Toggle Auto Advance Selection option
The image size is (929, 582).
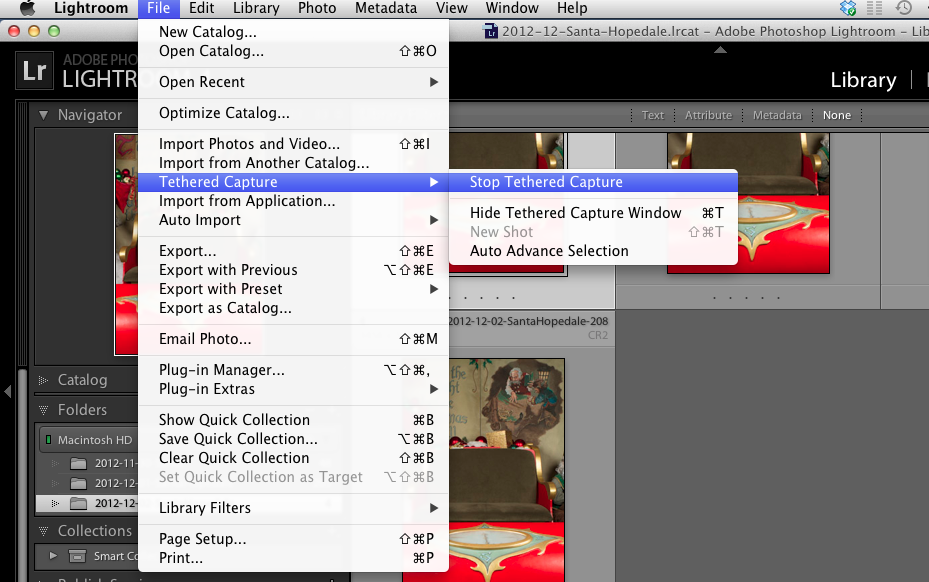point(549,251)
